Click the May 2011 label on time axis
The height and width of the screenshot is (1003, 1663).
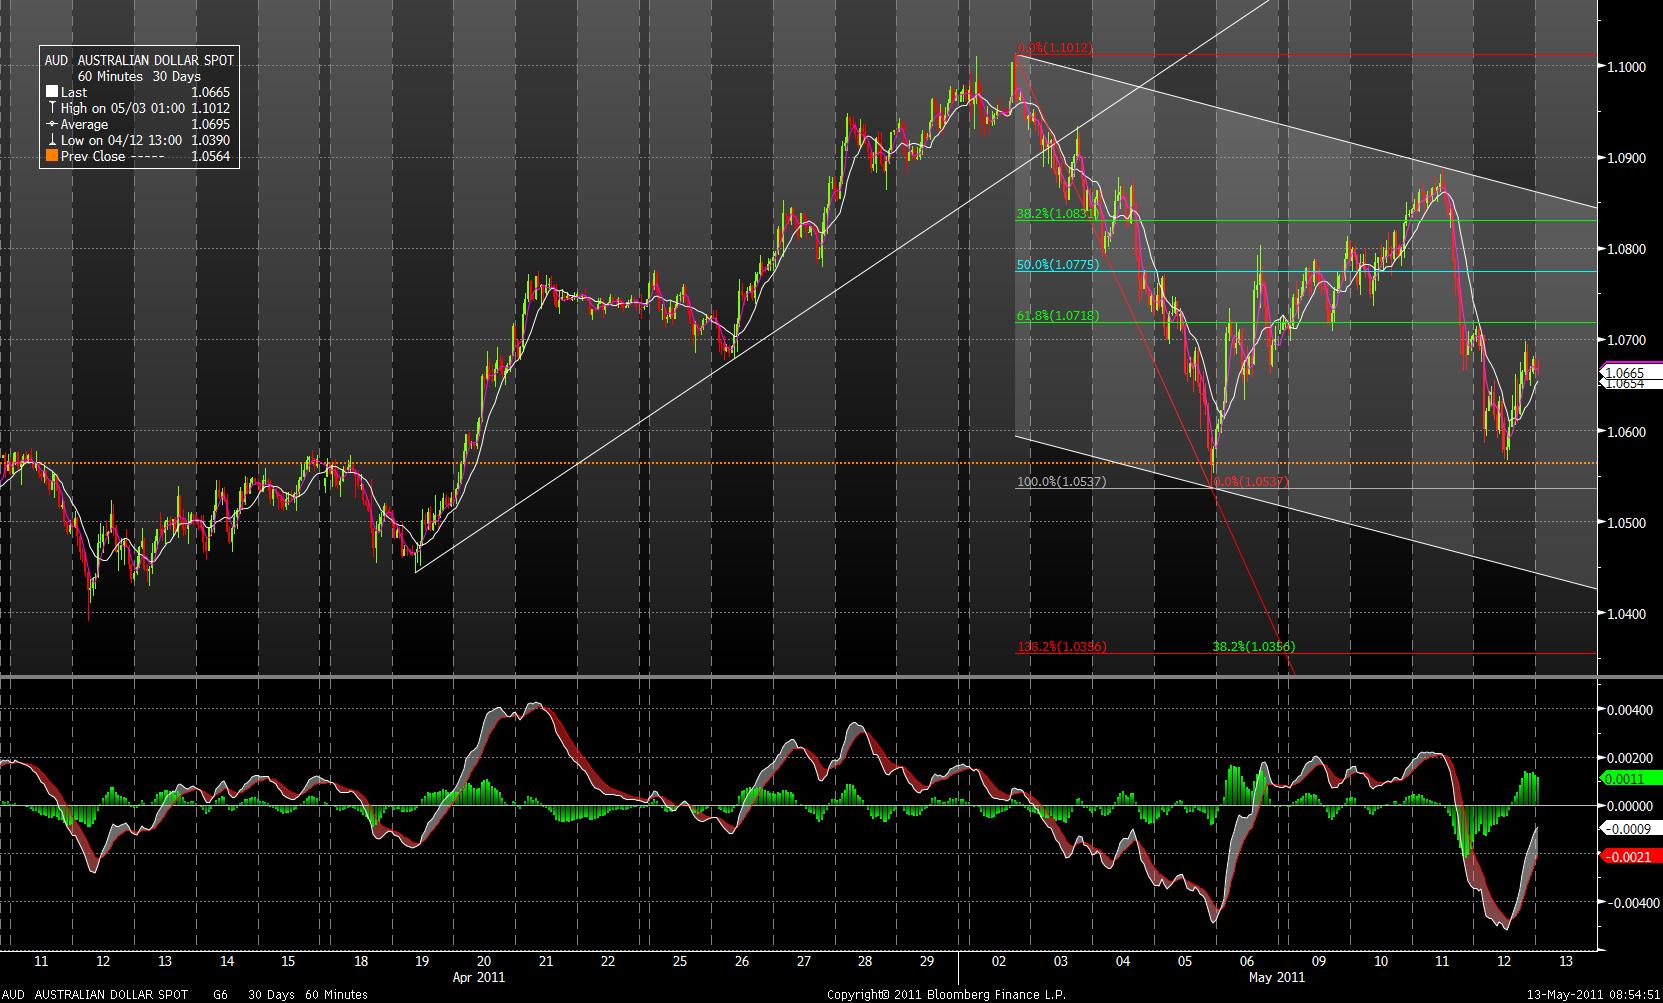click(1277, 977)
